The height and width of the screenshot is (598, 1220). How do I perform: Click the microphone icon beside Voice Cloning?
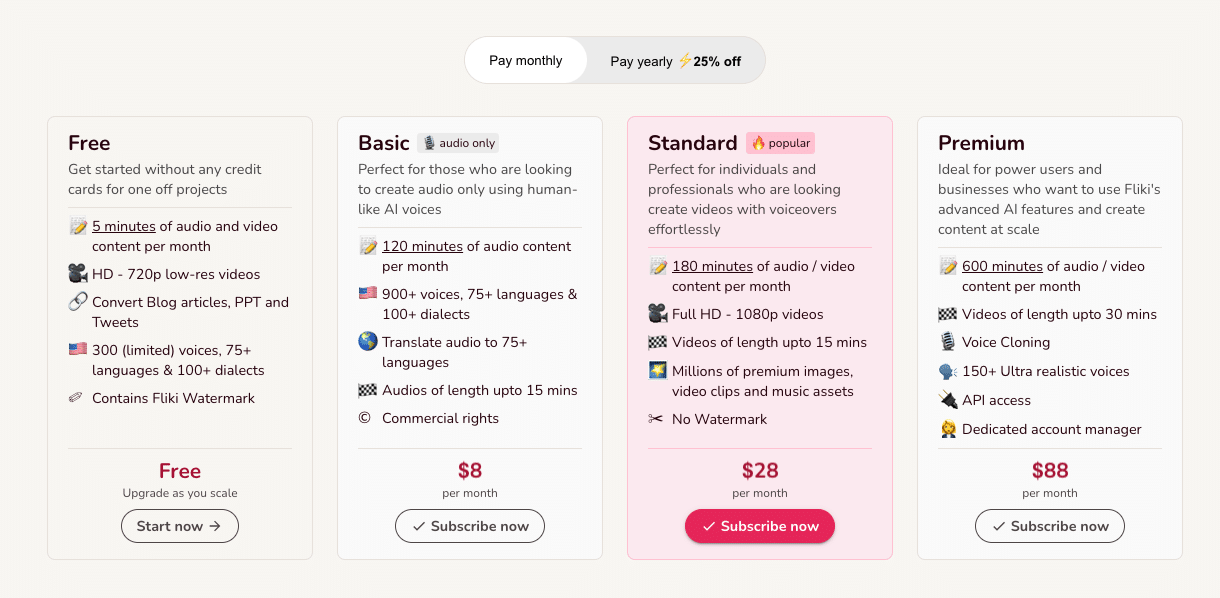click(948, 342)
